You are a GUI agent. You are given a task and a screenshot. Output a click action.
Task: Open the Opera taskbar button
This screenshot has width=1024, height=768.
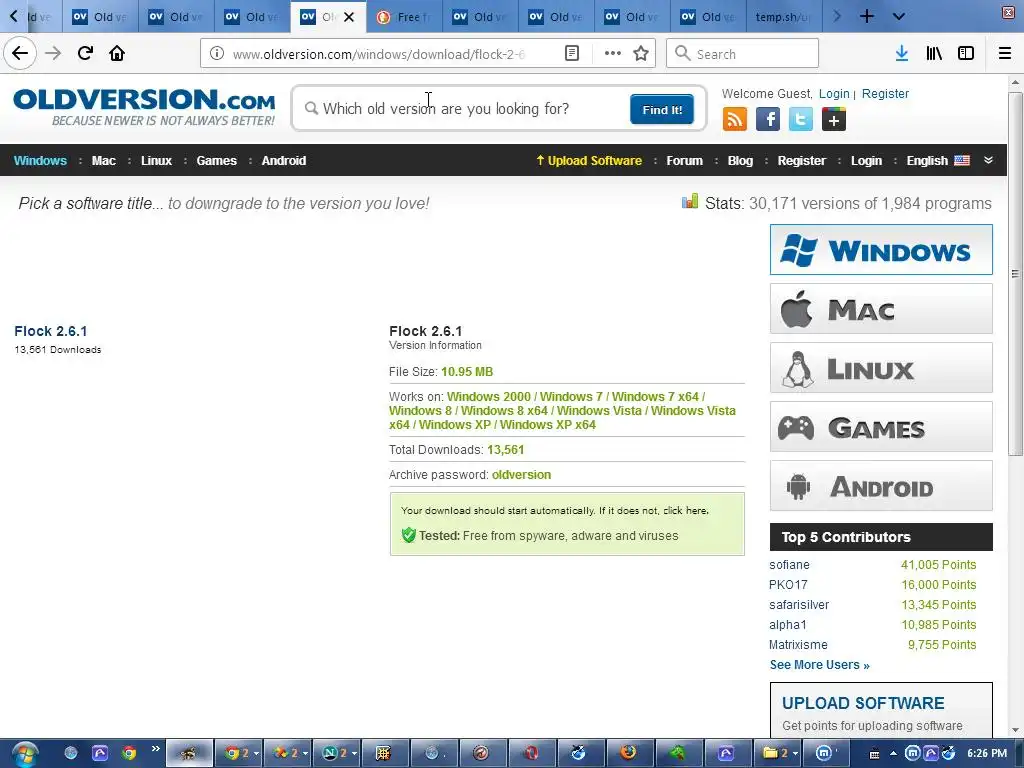pyautogui.click(x=531, y=753)
